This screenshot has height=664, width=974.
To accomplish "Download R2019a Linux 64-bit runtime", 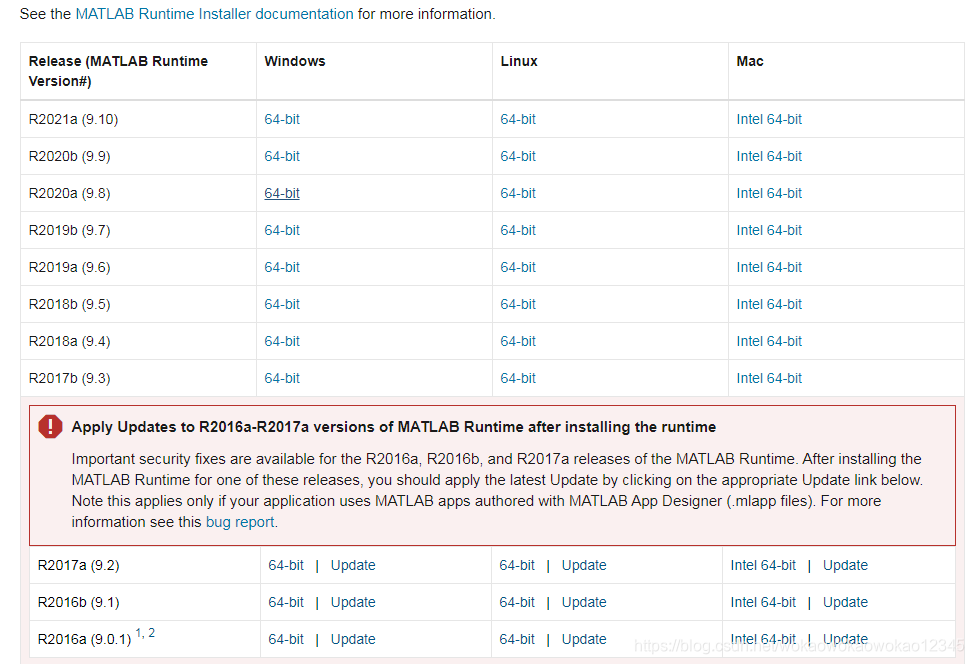I will pos(518,267).
